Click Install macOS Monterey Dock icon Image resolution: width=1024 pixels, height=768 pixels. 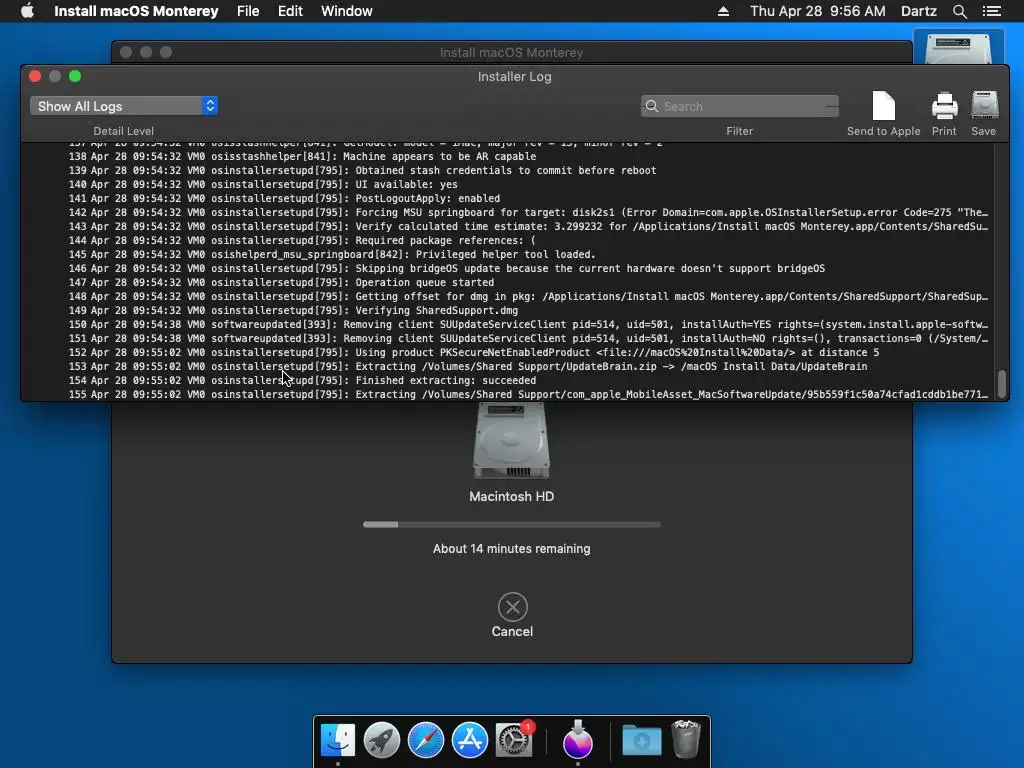point(578,740)
